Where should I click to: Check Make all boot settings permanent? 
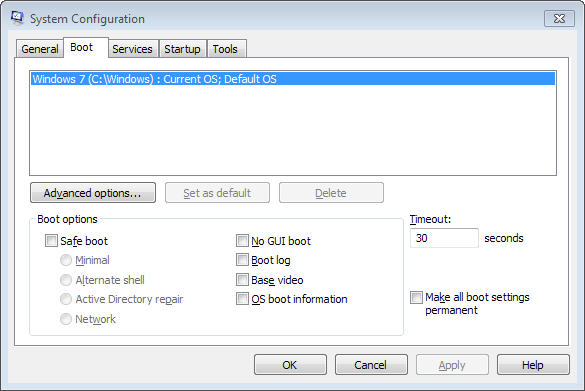point(416,297)
